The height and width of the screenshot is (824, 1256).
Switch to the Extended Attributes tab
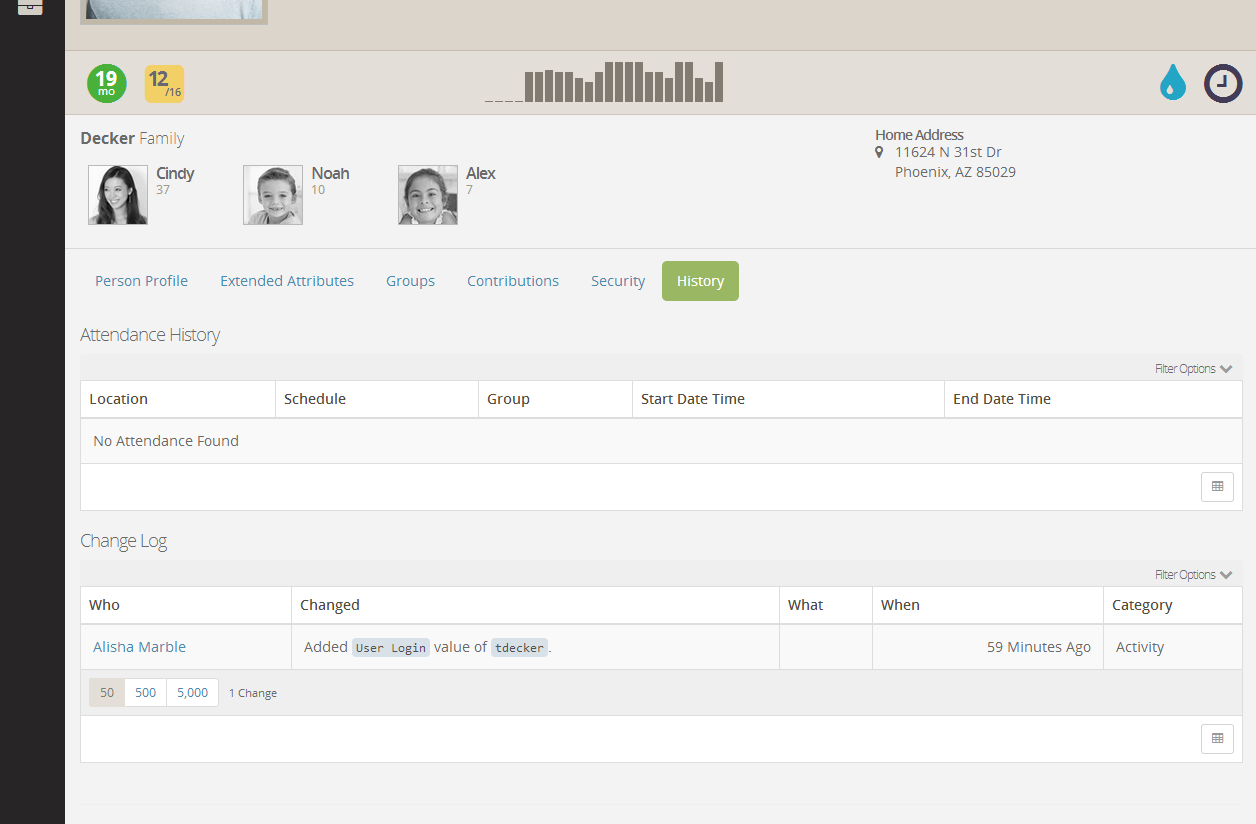click(287, 281)
